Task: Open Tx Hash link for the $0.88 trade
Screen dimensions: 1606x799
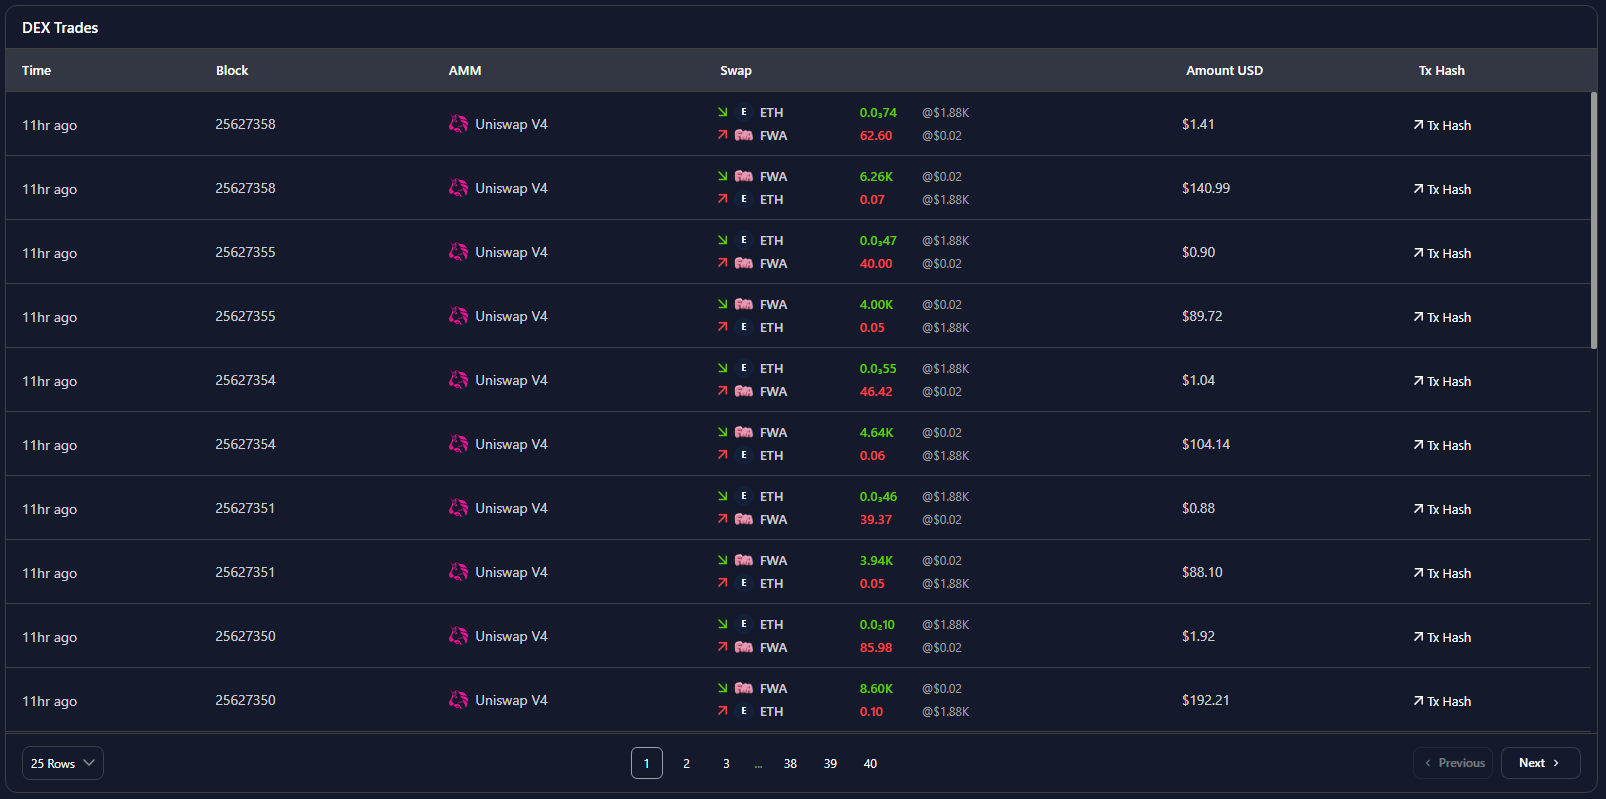Action: [1442, 509]
